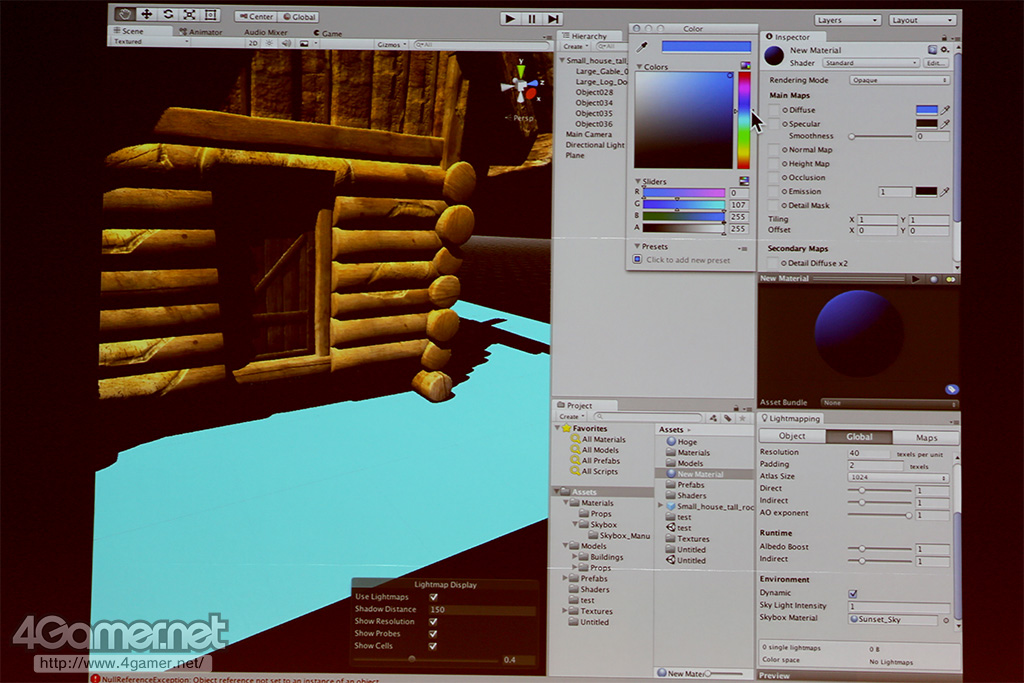
Task: Open the Layers dropdown
Action: [847, 20]
